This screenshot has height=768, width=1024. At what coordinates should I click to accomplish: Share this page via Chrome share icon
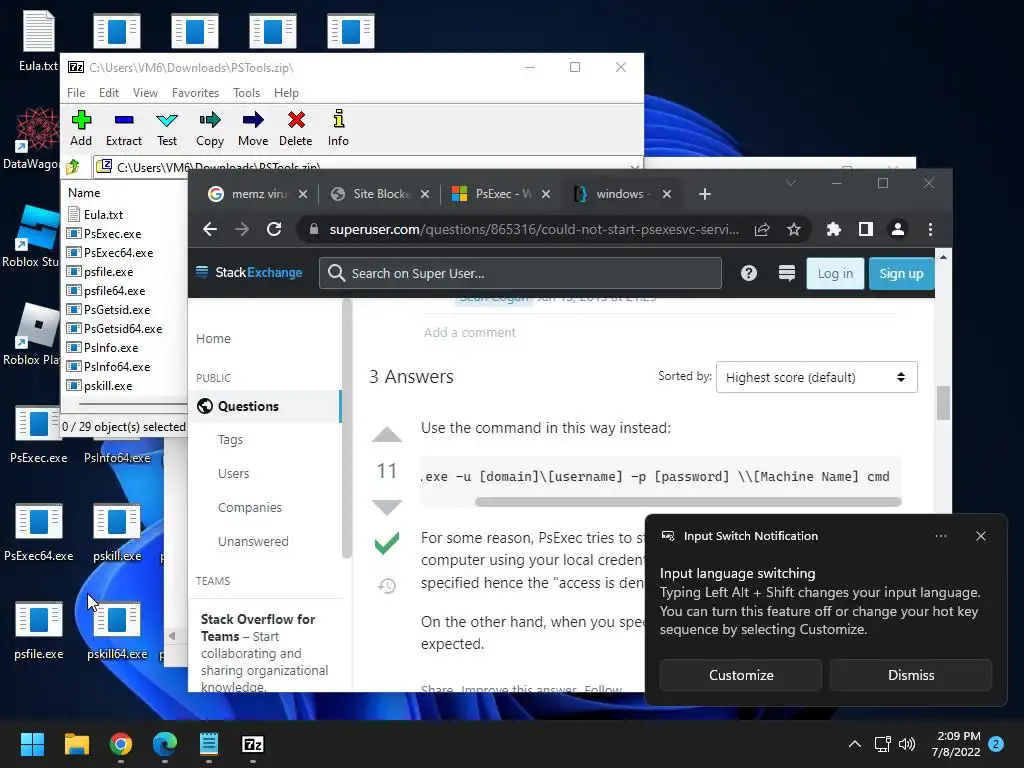[761, 229]
